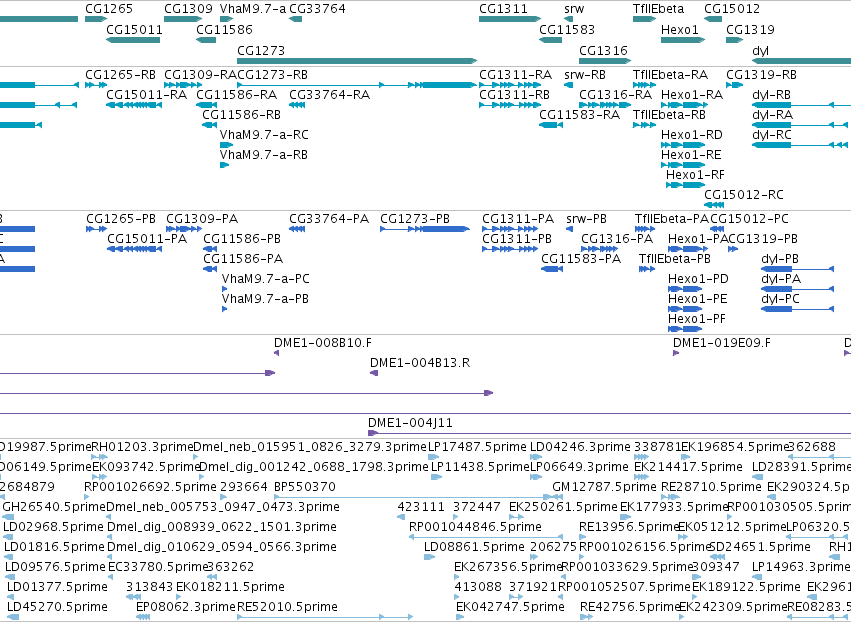
Task: Click the CG1311-RA transcript label
Action: point(516,74)
